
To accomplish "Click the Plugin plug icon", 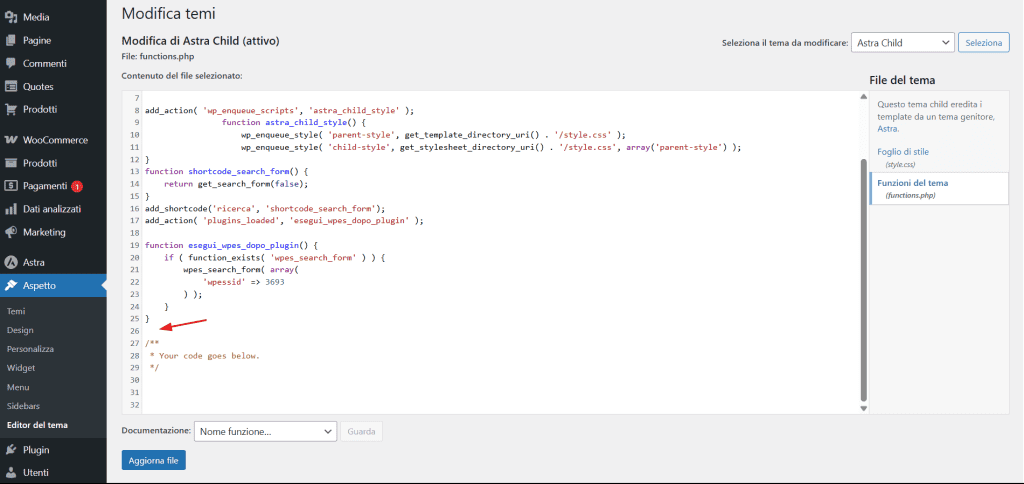I will (10, 449).
